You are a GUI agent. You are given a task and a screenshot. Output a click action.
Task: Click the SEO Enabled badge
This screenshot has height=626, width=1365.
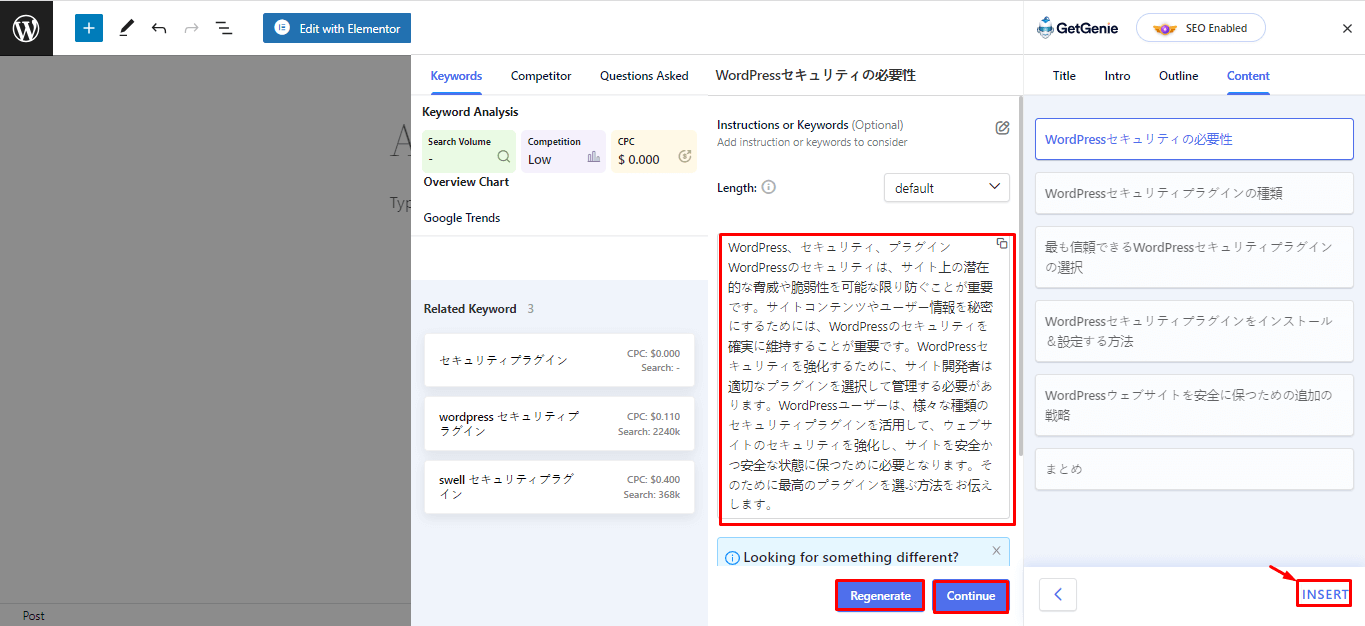tap(1201, 28)
